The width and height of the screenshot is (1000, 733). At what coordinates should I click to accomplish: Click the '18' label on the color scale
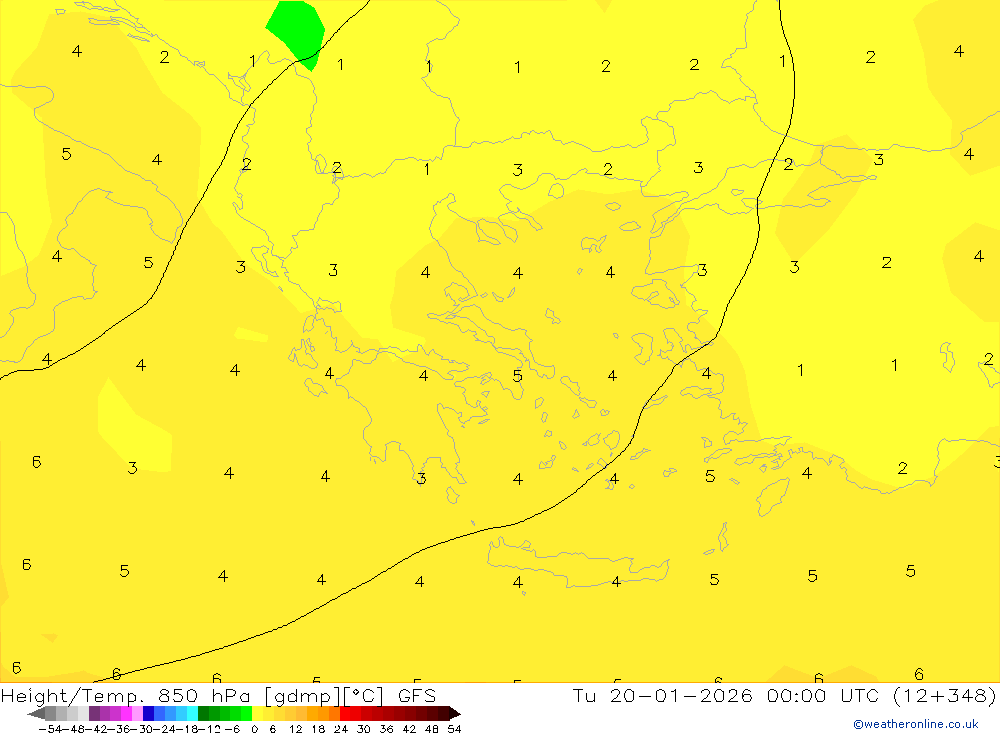pos(318,729)
